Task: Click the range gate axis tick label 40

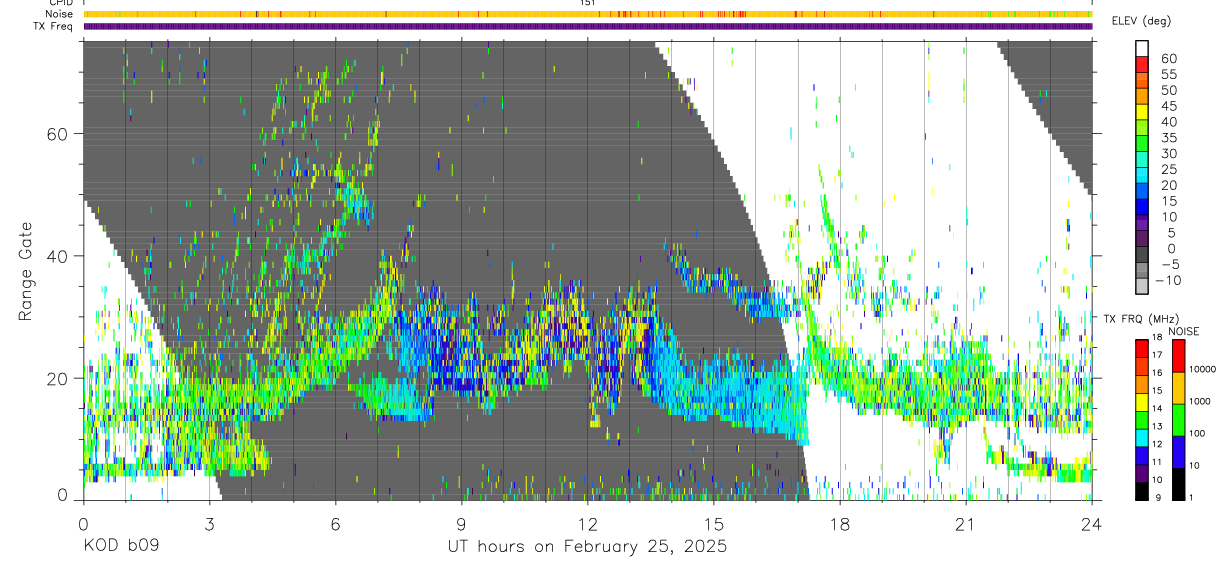Action: point(57,256)
